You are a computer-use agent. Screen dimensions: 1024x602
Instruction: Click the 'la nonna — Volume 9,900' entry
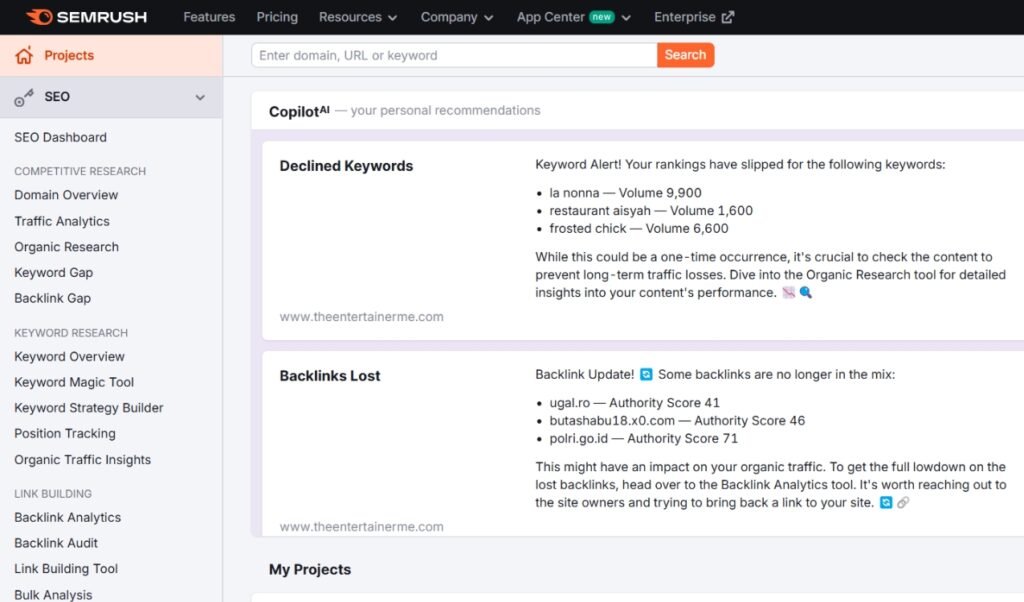click(x=625, y=193)
